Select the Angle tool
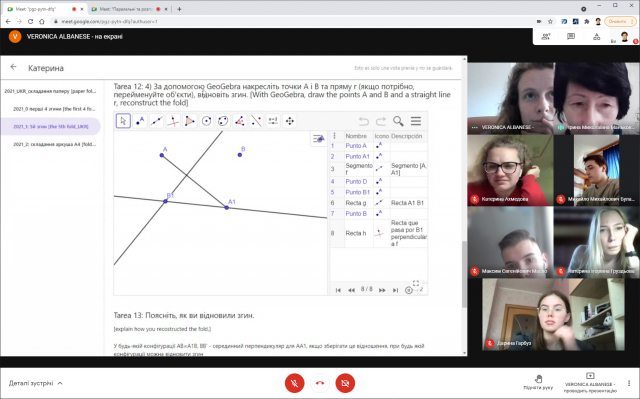This screenshot has width=640, height=399. tap(240, 121)
